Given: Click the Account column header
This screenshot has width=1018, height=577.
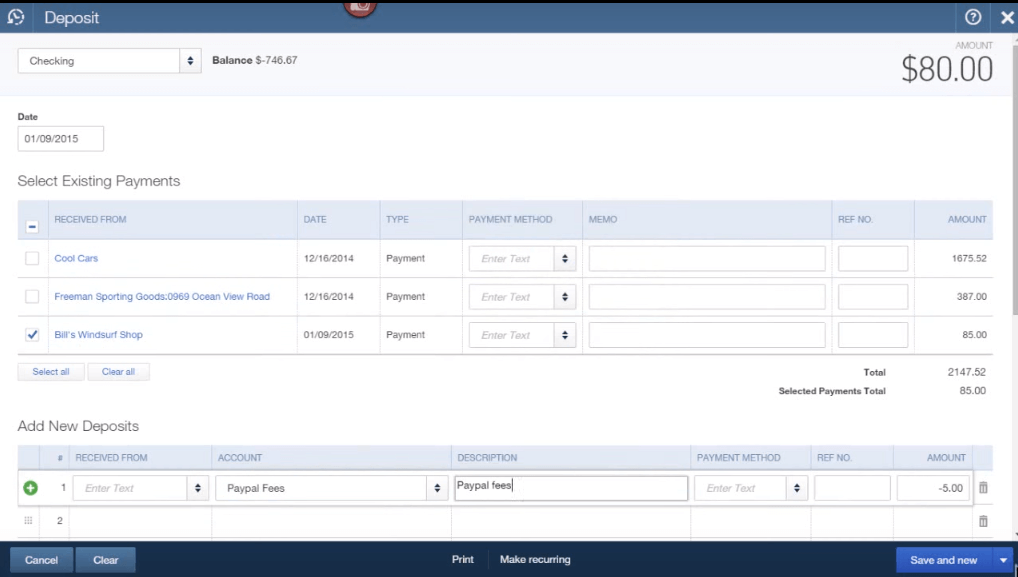Looking at the screenshot, I should (x=240, y=458).
